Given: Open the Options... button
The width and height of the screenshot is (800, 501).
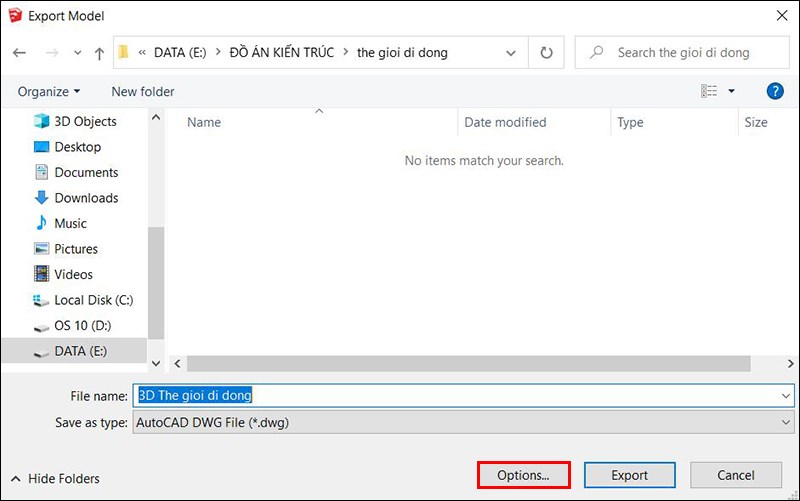Looking at the screenshot, I should coord(523,475).
